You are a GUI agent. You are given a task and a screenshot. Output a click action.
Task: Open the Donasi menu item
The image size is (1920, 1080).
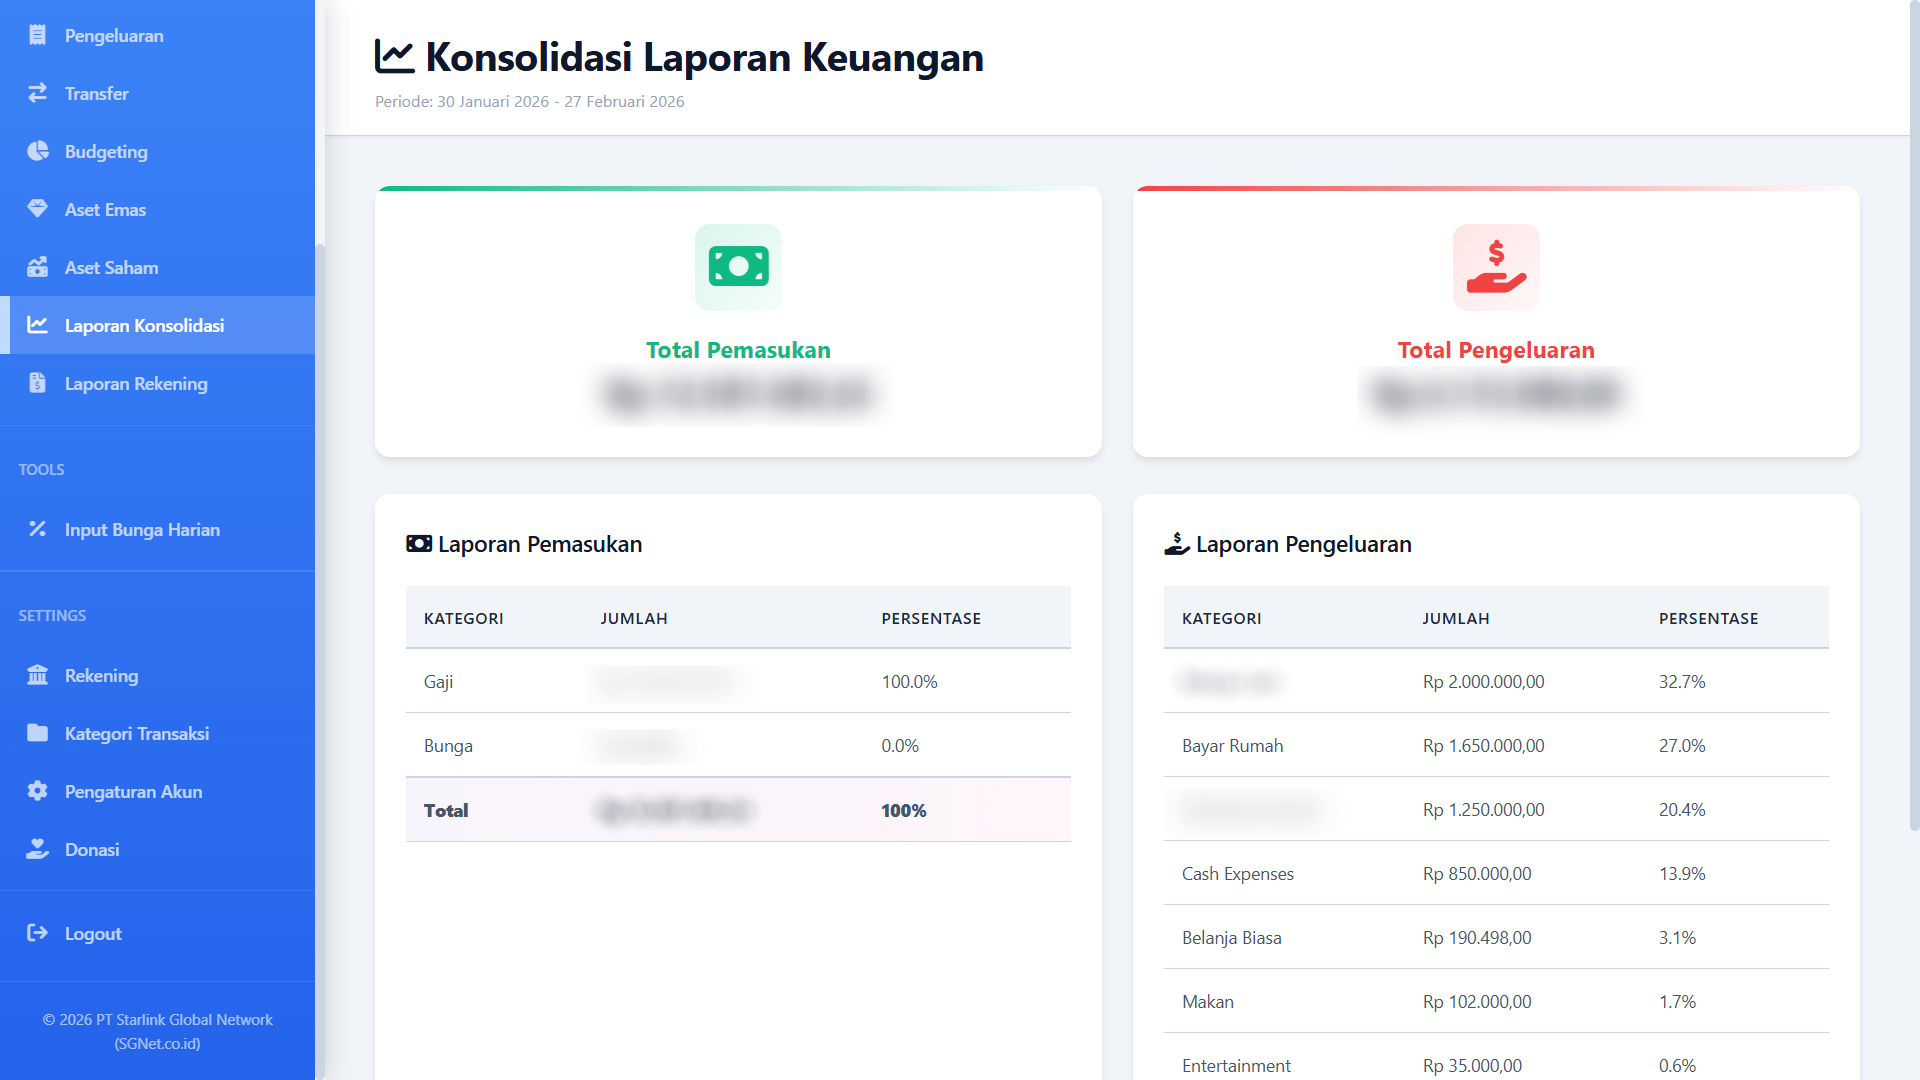coord(92,849)
